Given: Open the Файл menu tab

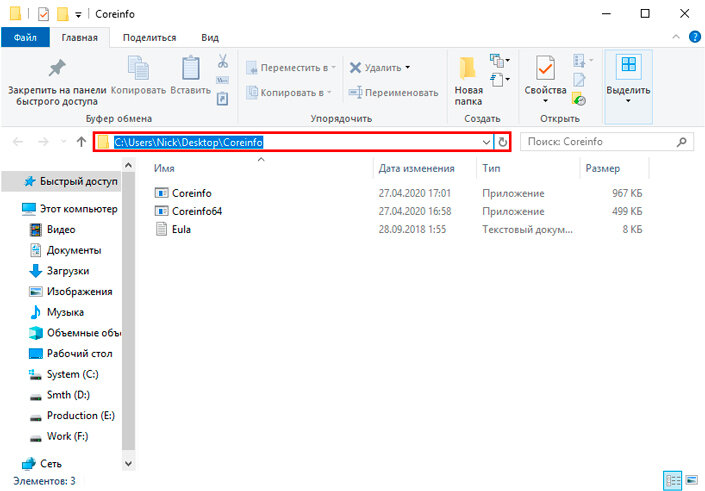Looking at the screenshot, I should (x=25, y=38).
